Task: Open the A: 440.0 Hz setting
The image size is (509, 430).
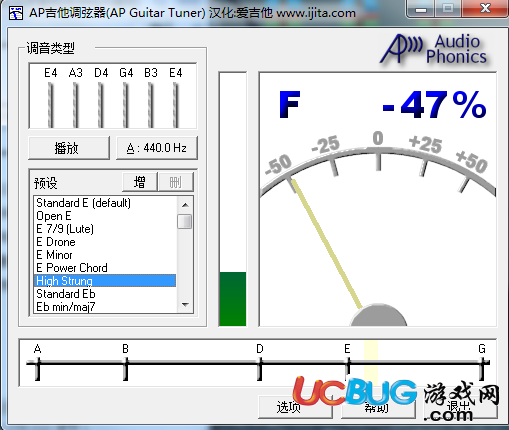Action: [x=157, y=148]
